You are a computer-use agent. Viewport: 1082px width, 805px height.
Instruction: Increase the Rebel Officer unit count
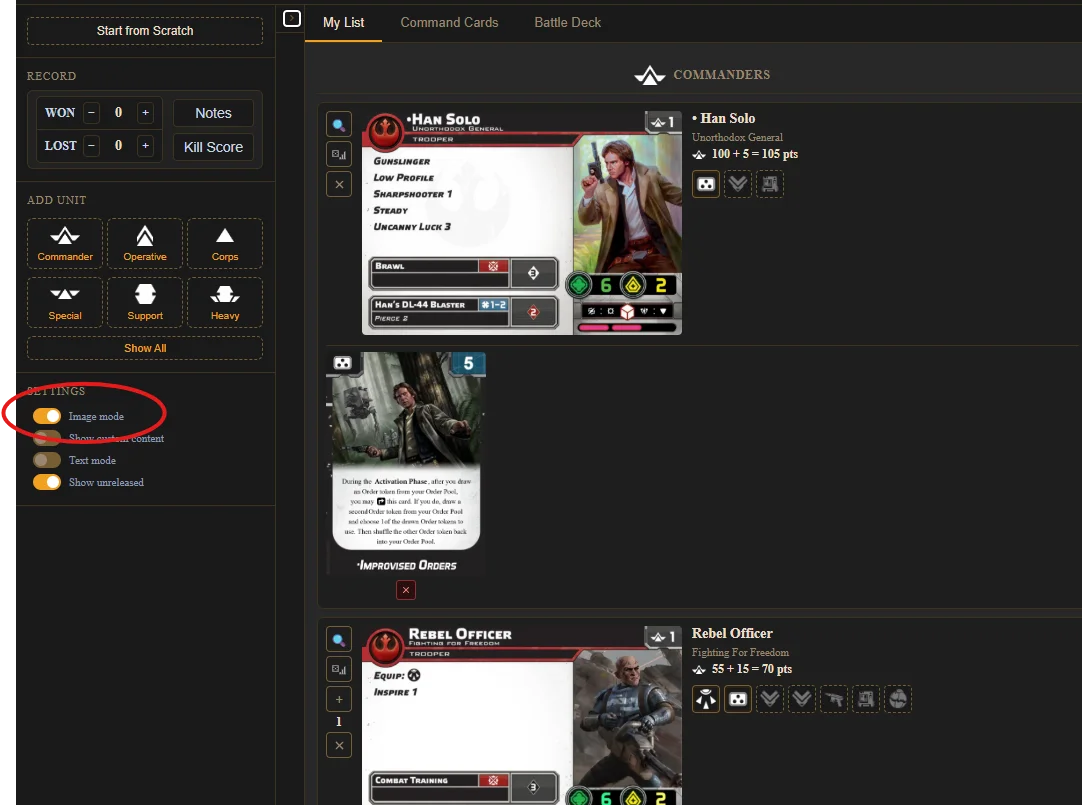click(339, 699)
